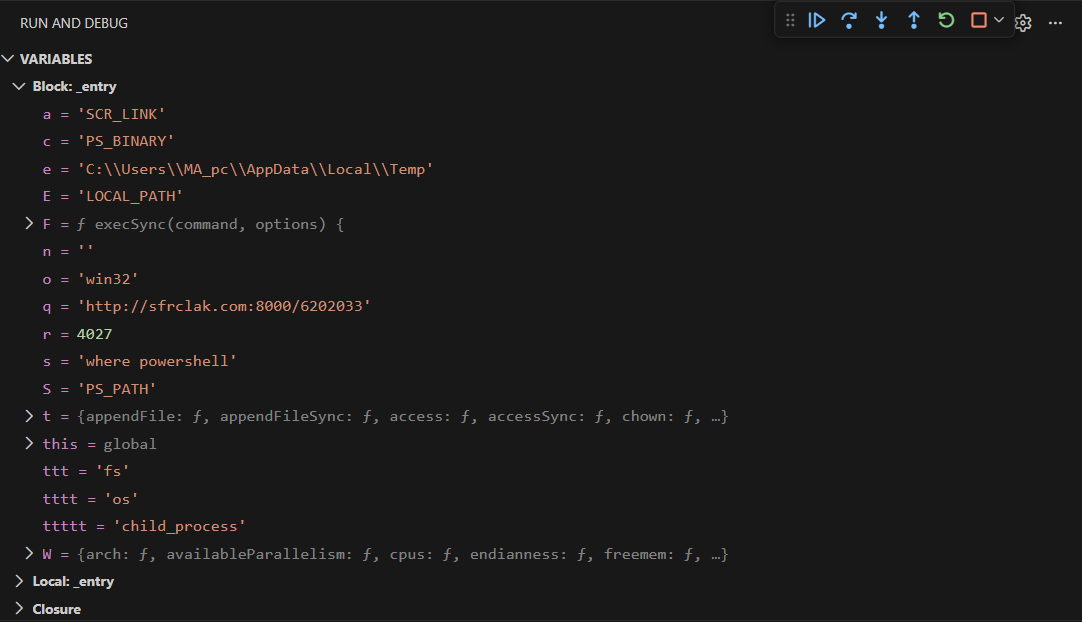Expand the W variable object
This screenshot has width=1082, height=622.
pos(29,554)
